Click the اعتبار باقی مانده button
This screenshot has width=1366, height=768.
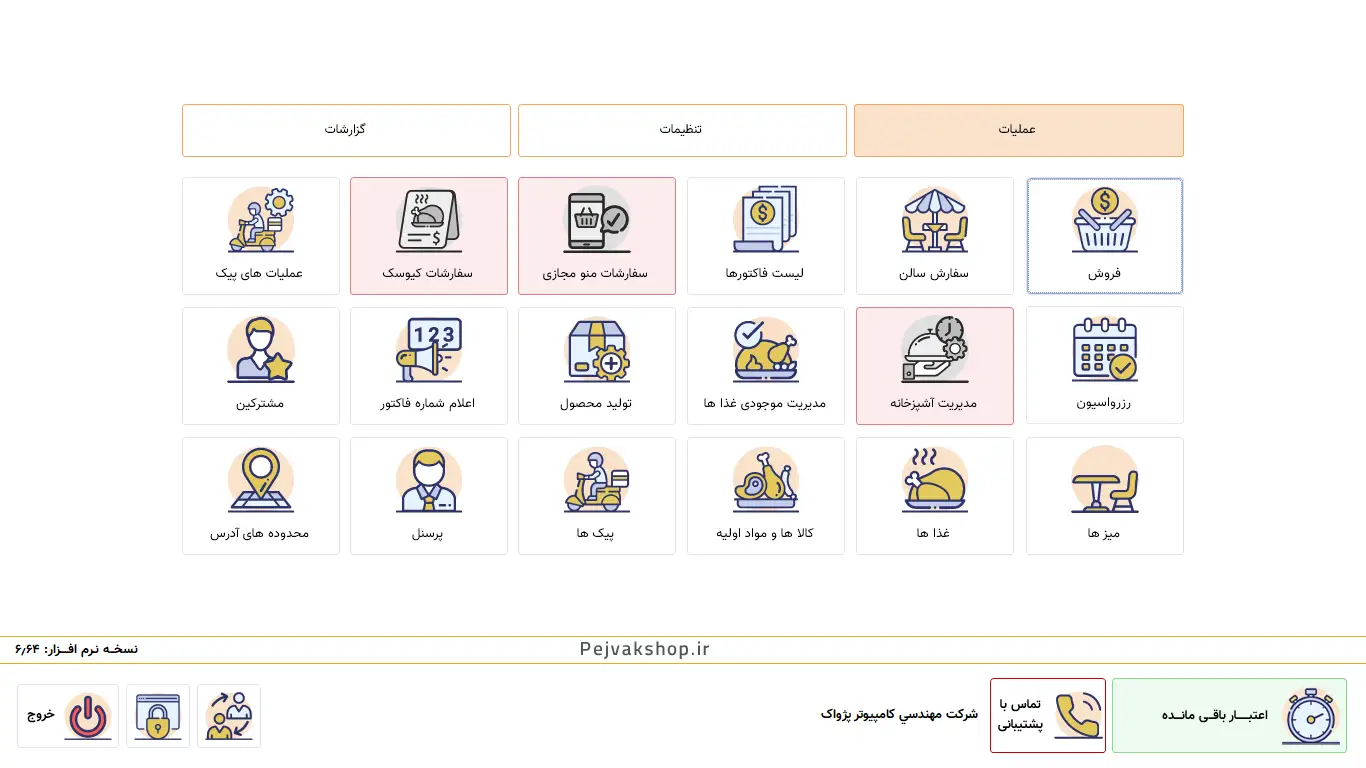(x=1229, y=716)
